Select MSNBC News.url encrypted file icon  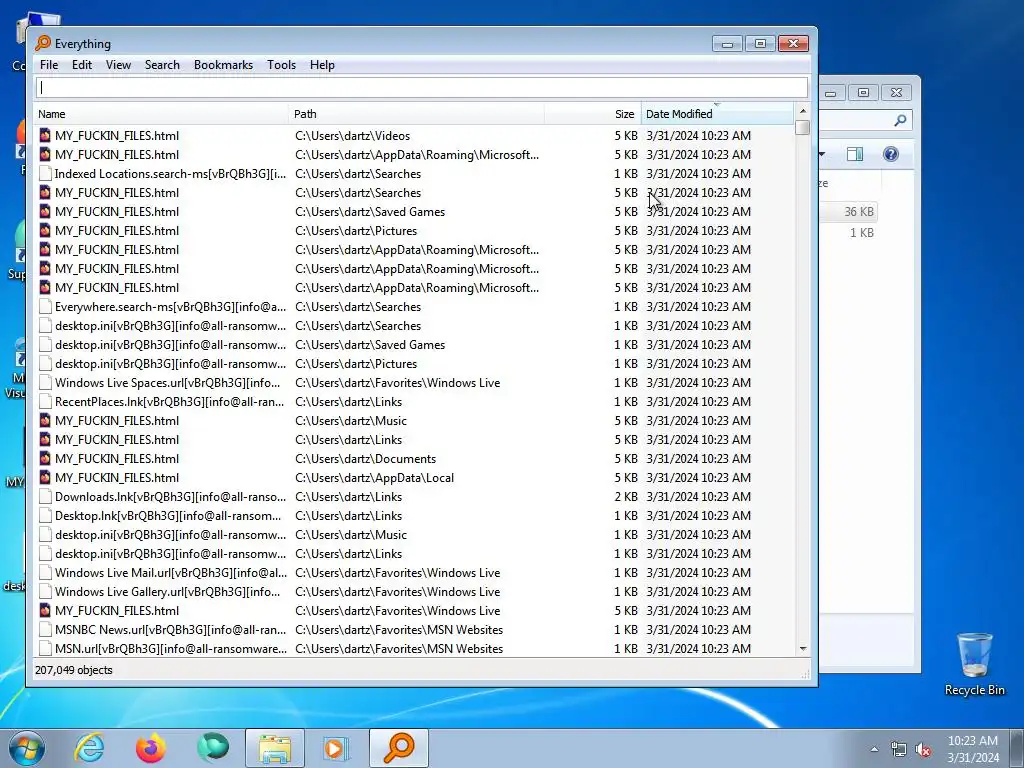tap(44, 630)
